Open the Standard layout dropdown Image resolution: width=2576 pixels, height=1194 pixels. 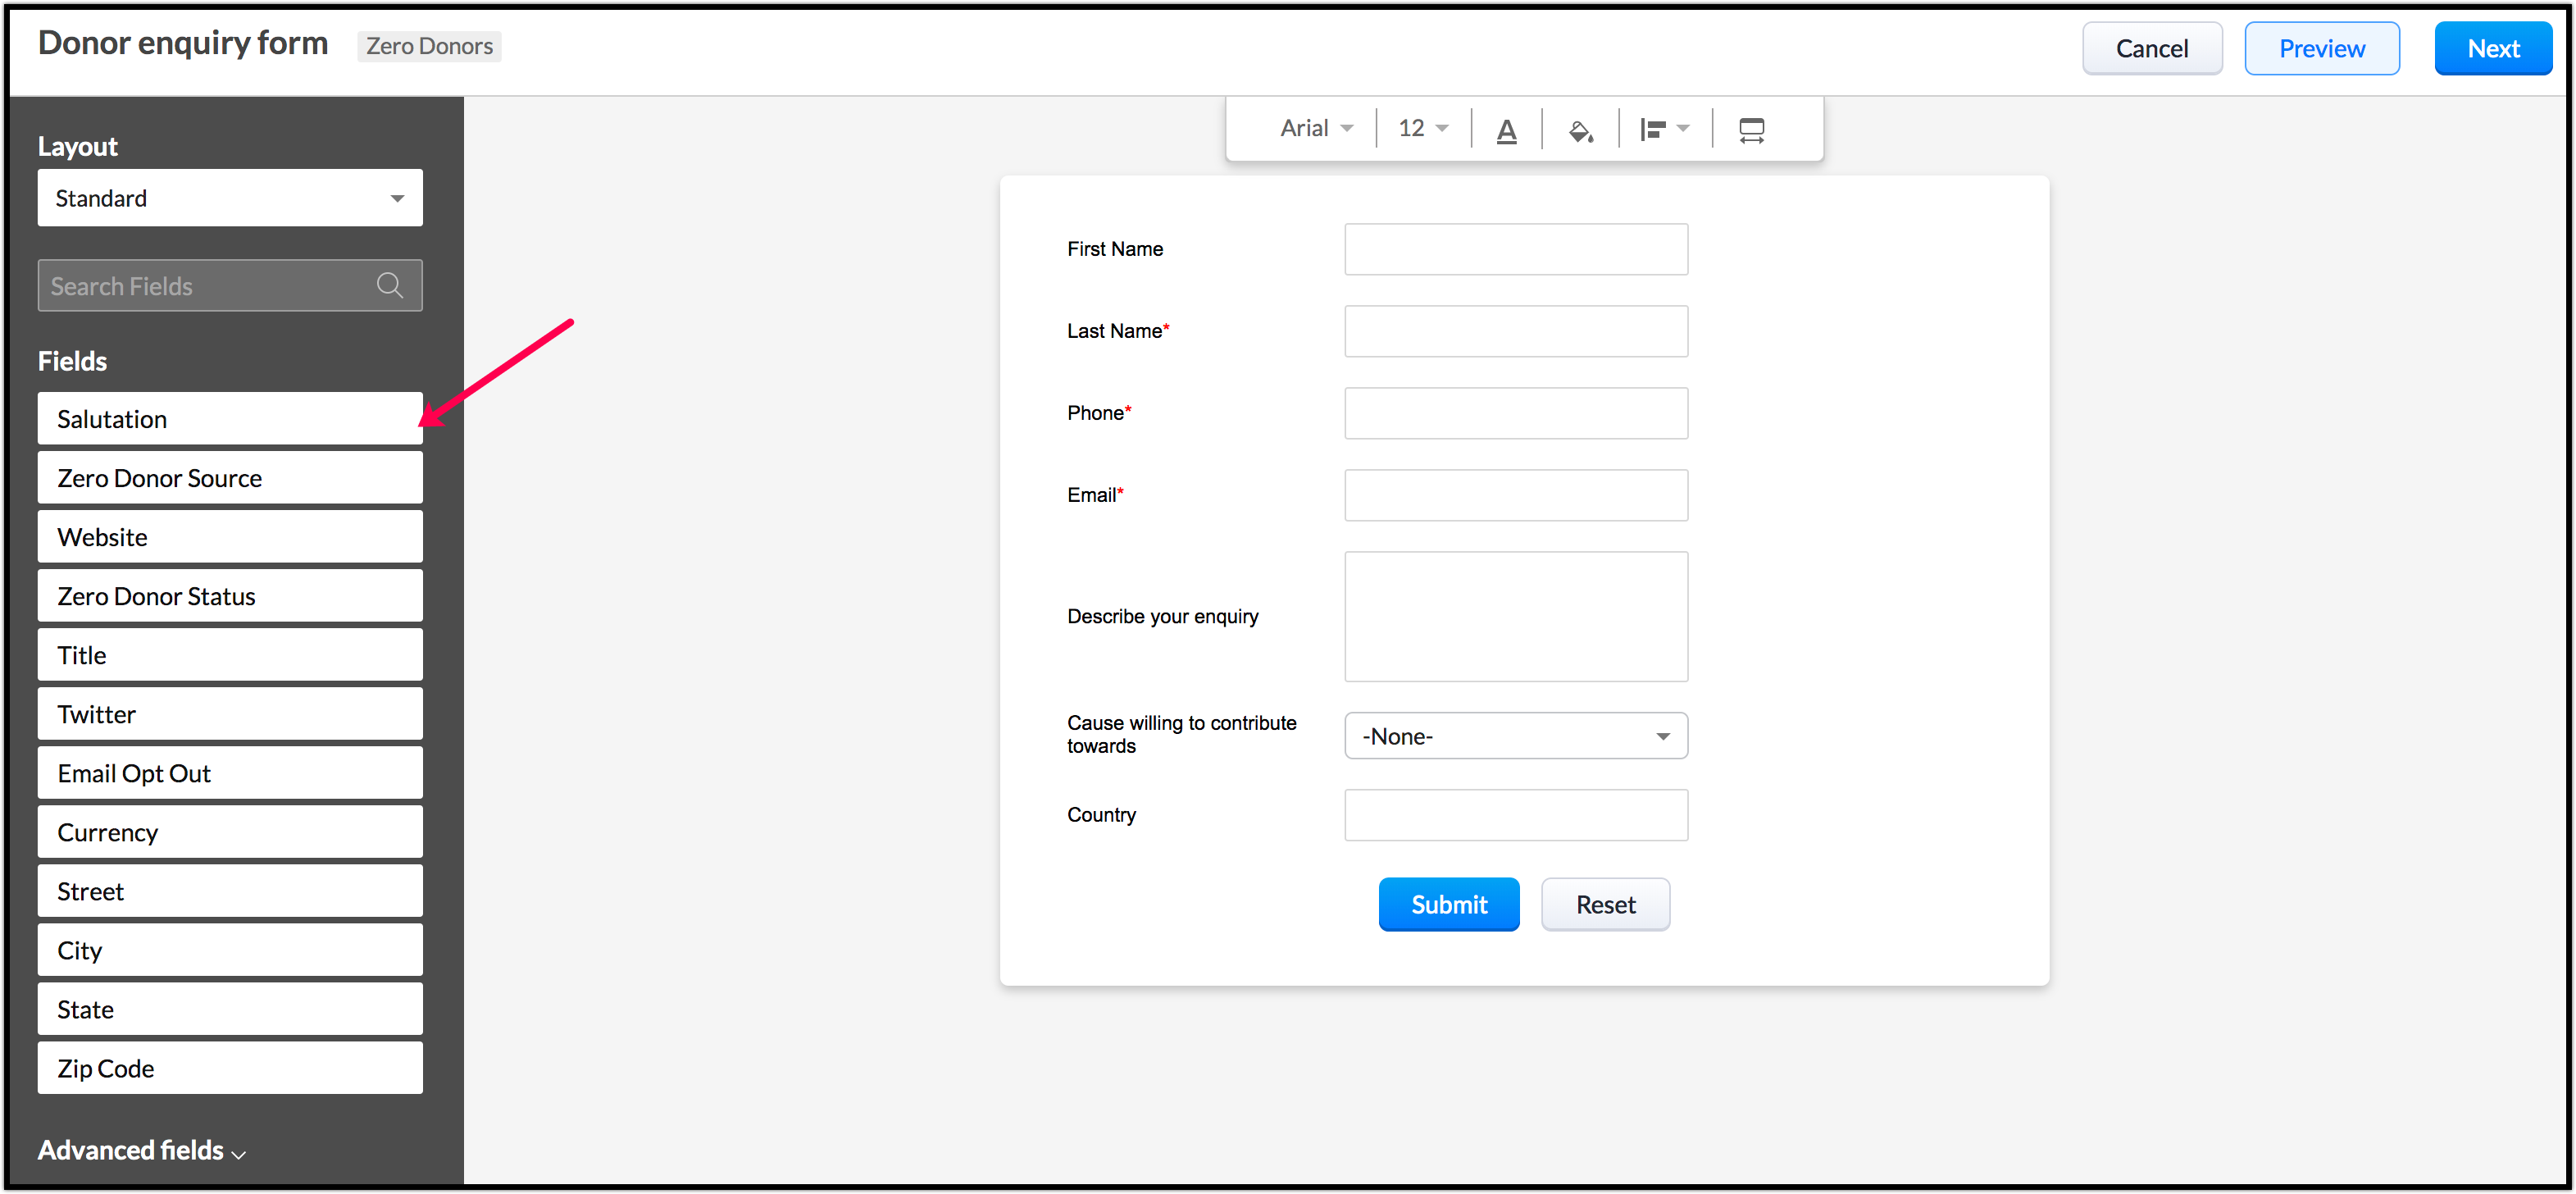(230, 198)
